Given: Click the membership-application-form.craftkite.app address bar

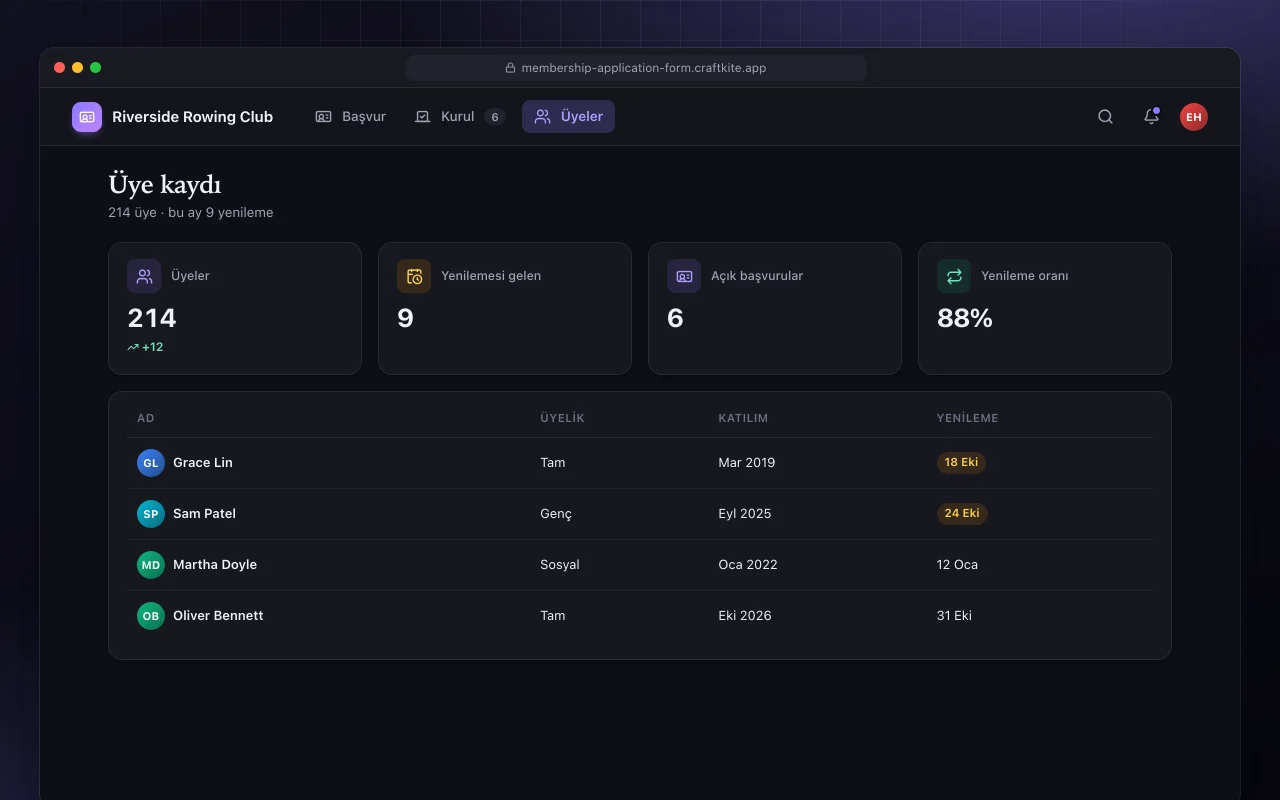Looking at the screenshot, I should point(636,68).
